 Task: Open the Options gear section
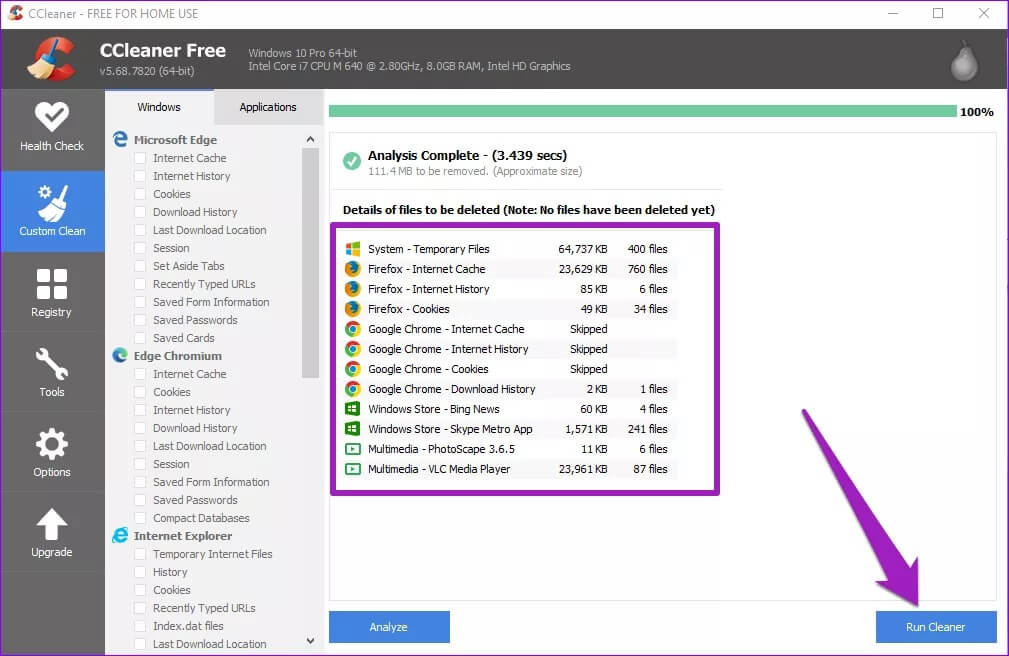coord(51,453)
